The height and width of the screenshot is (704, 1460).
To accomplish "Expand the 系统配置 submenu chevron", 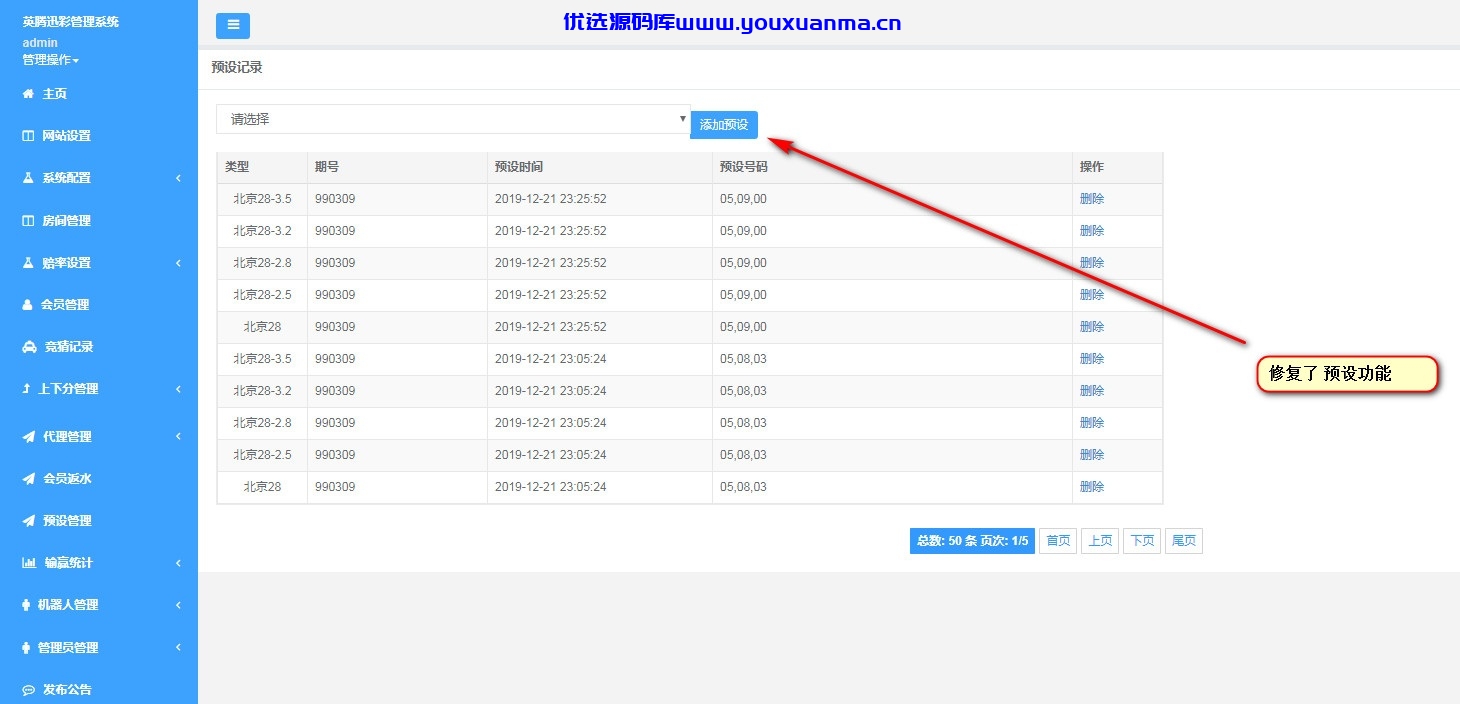I will tap(178, 178).
